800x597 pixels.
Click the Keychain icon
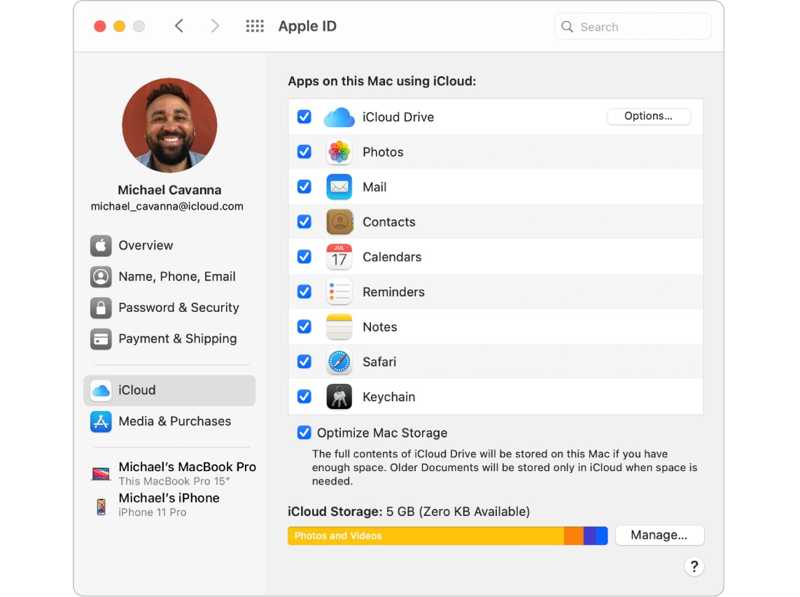click(339, 396)
